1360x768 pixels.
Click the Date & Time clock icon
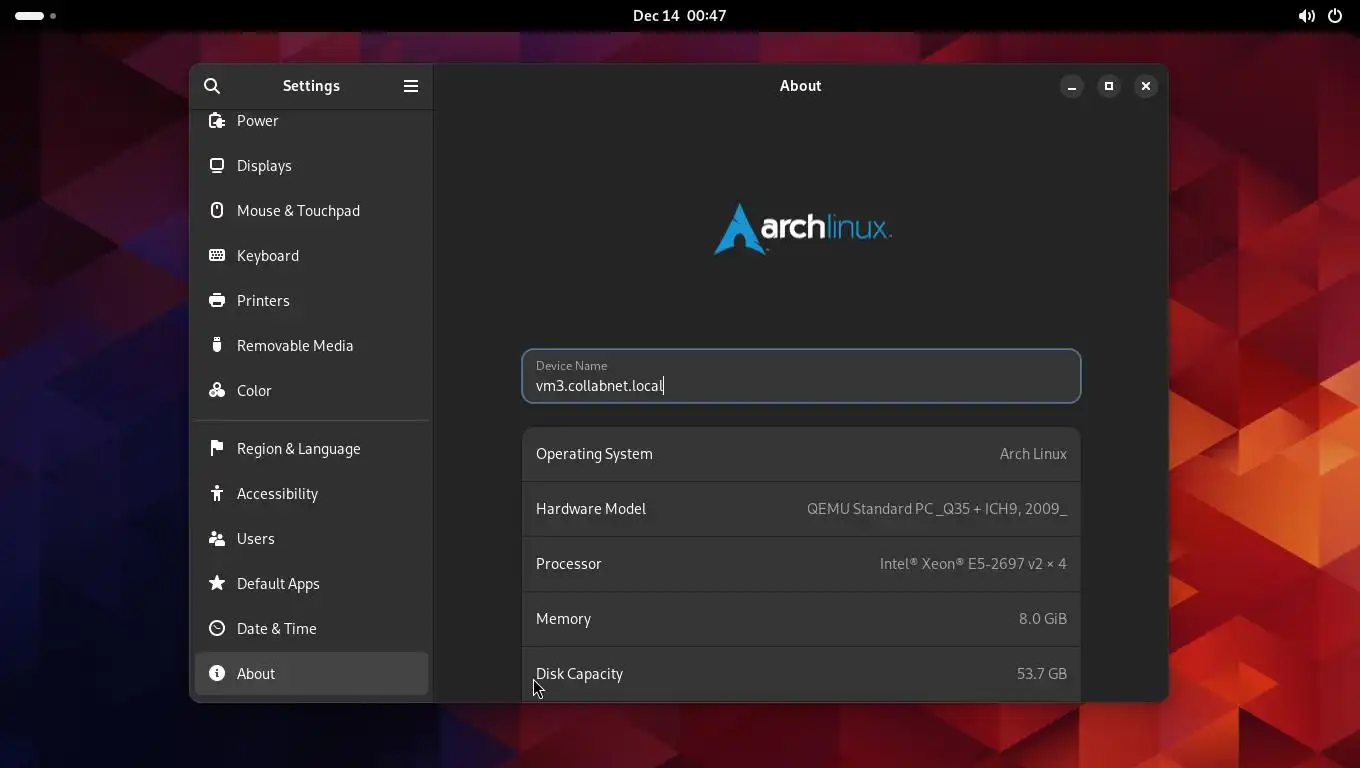[x=217, y=629]
